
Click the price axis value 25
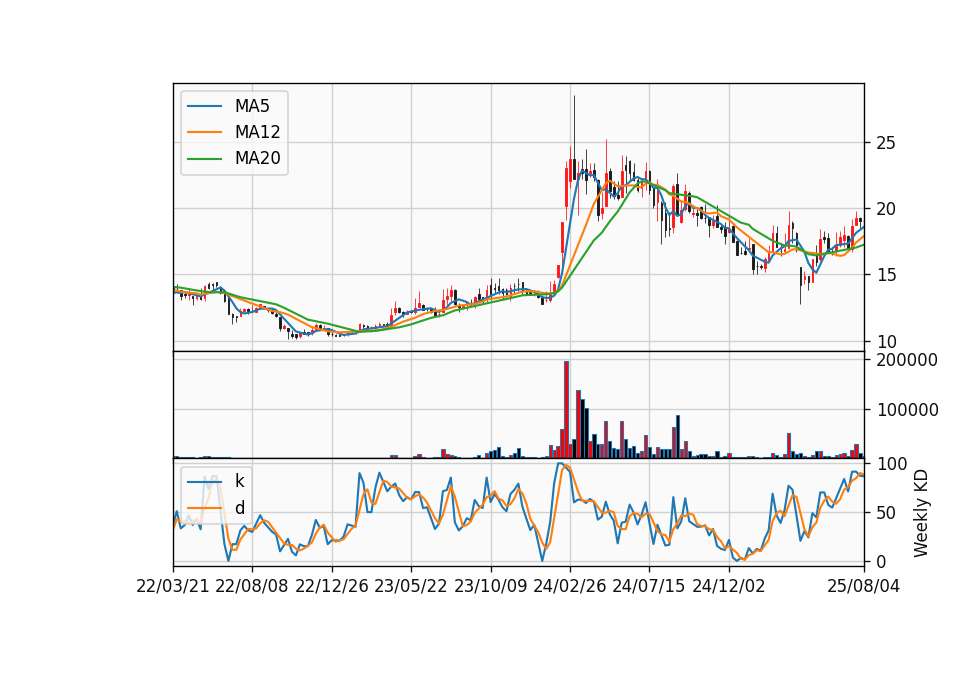pyautogui.click(x=886, y=143)
